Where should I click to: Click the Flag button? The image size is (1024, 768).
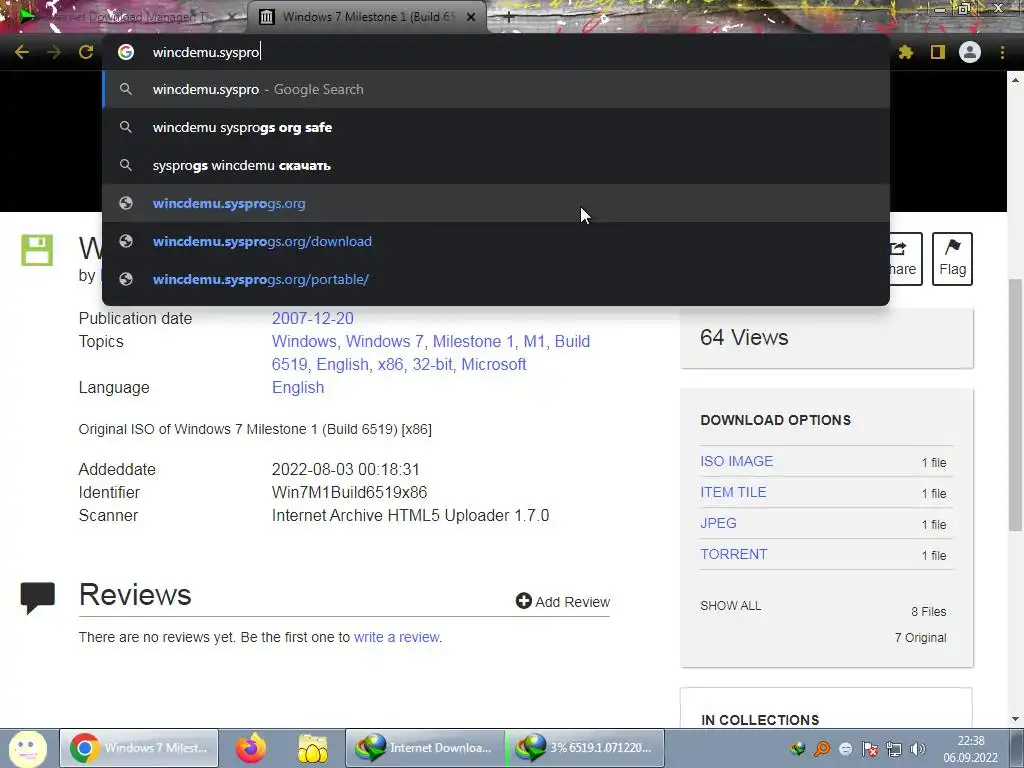point(952,259)
